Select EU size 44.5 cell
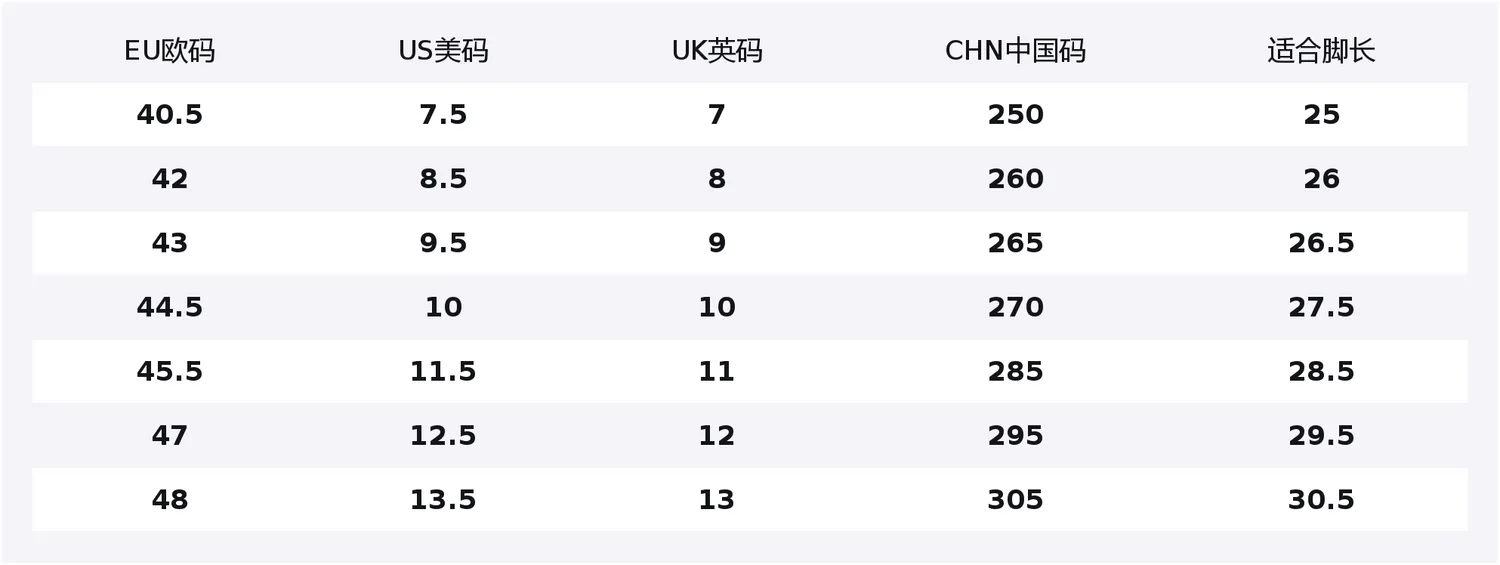 (x=169, y=307)
